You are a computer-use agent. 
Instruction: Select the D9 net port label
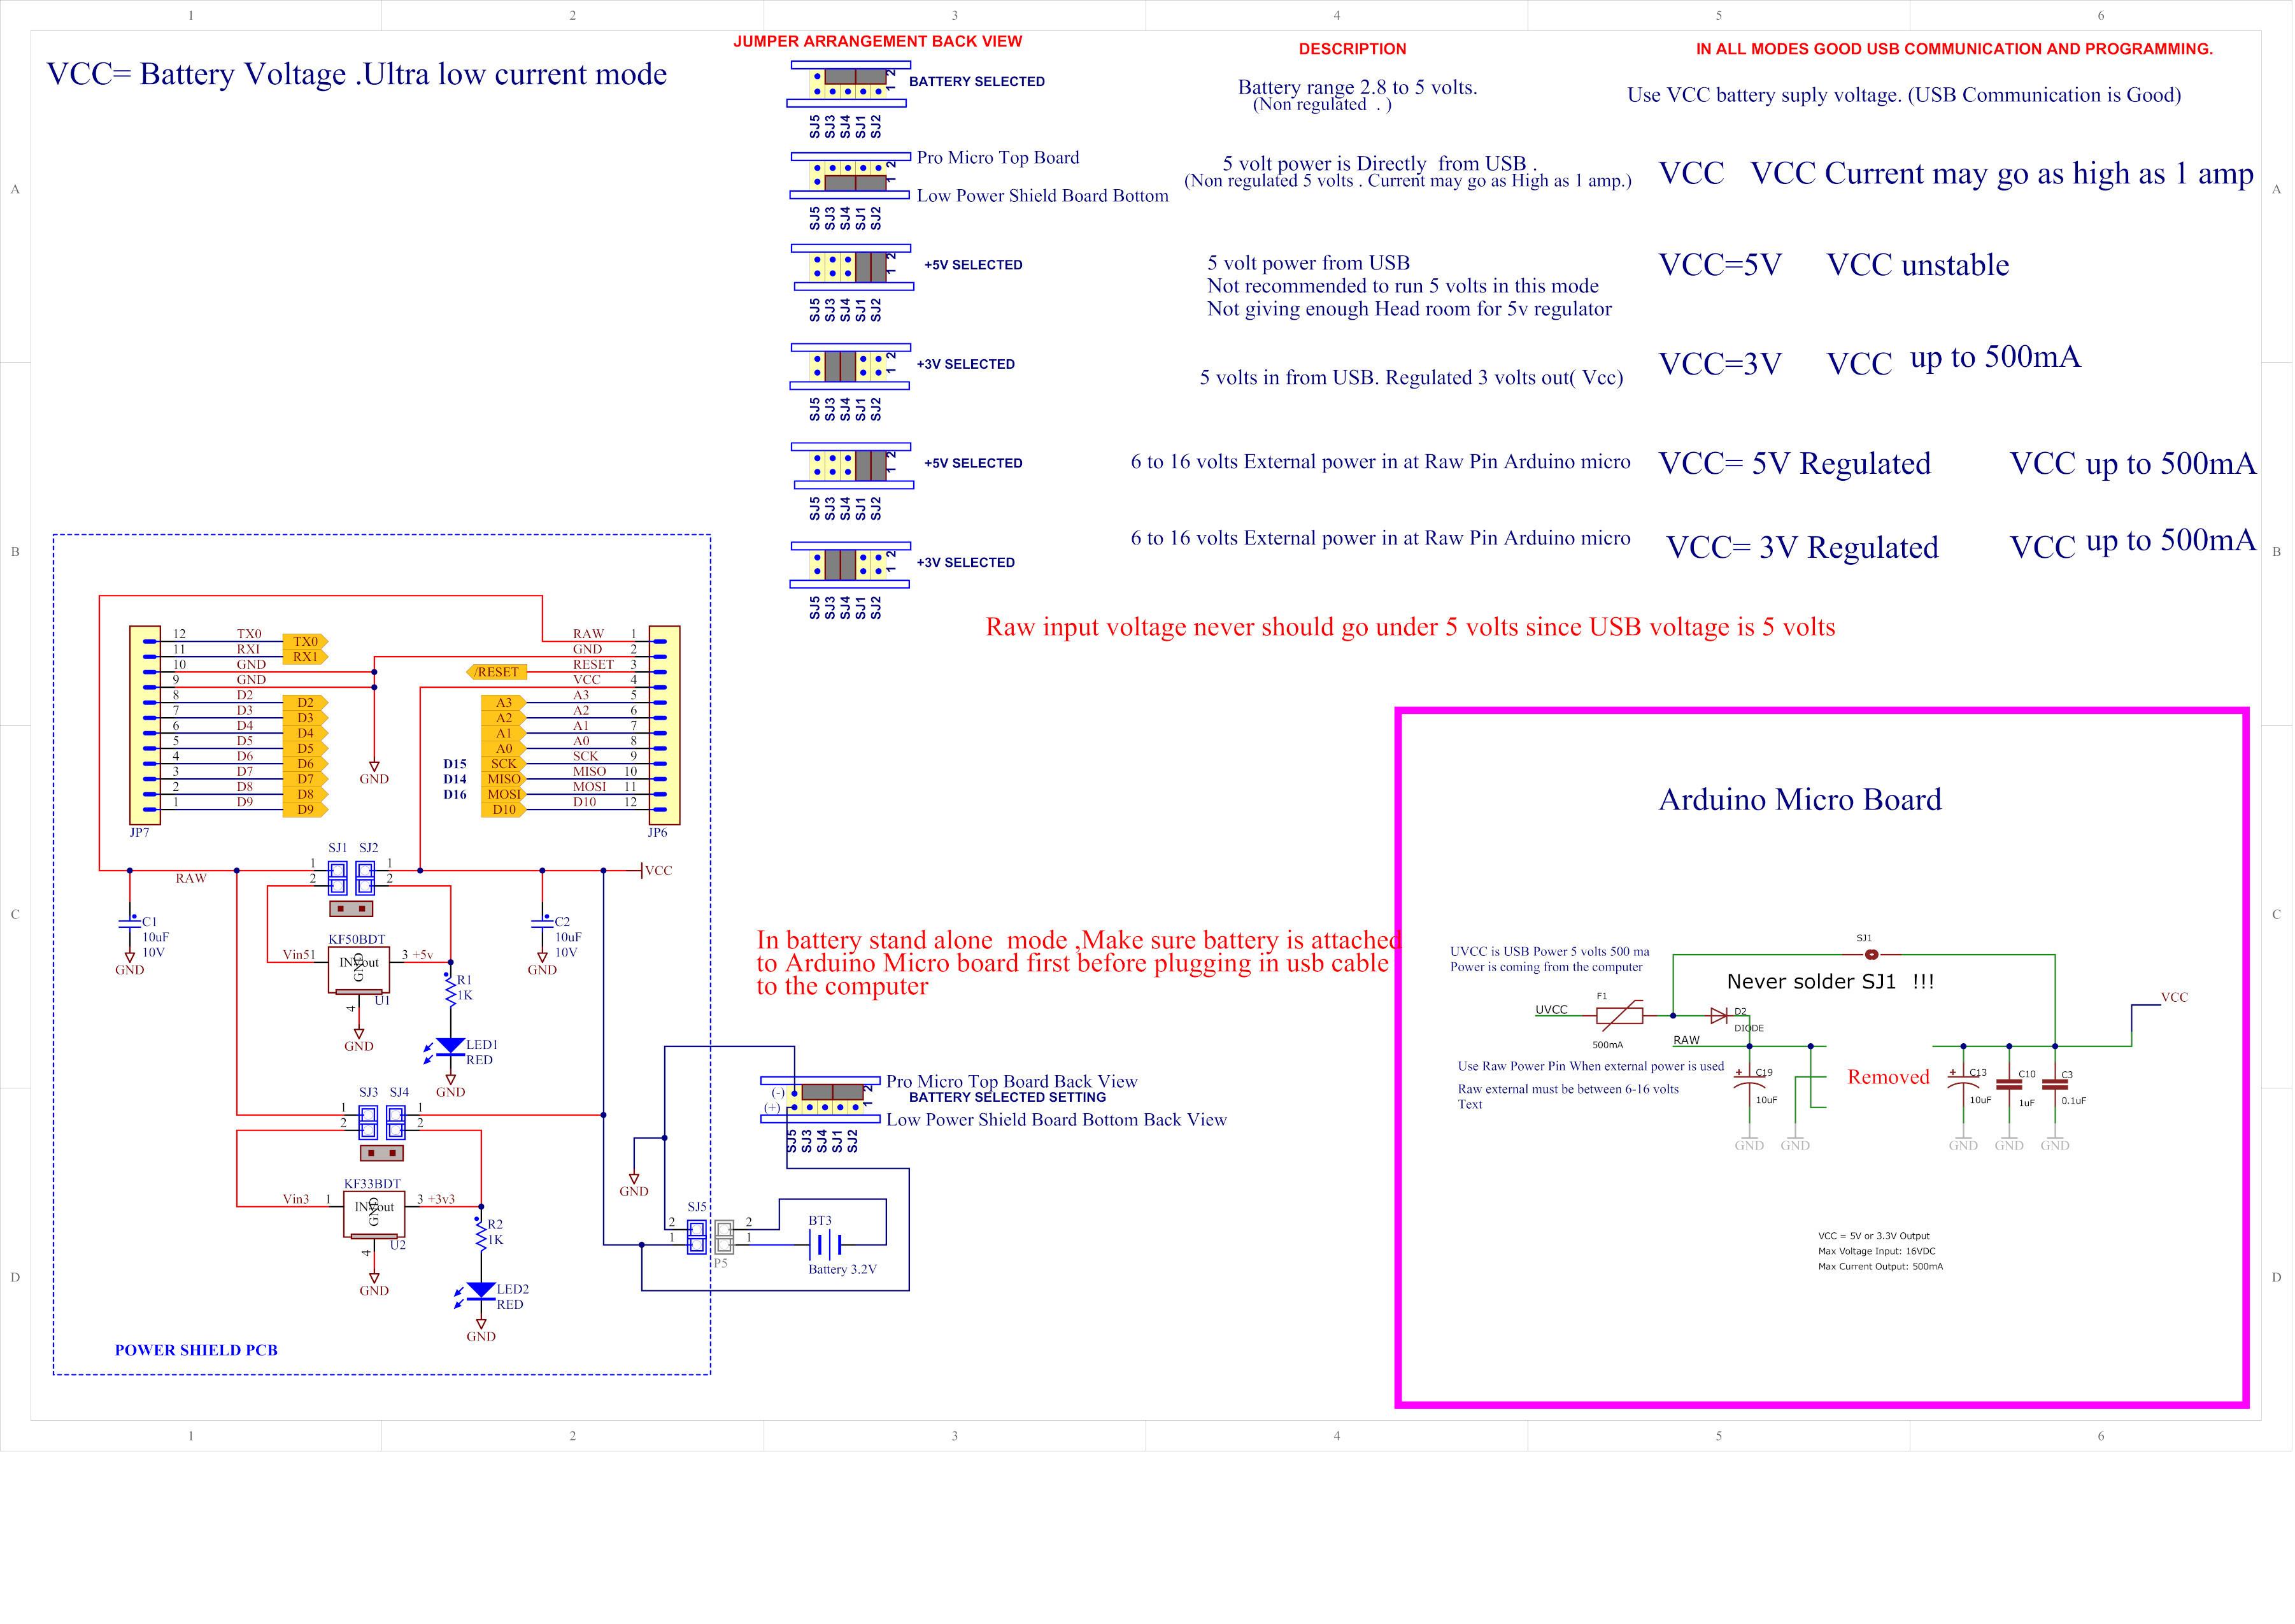pyautogui.click(x=305, y=810)
